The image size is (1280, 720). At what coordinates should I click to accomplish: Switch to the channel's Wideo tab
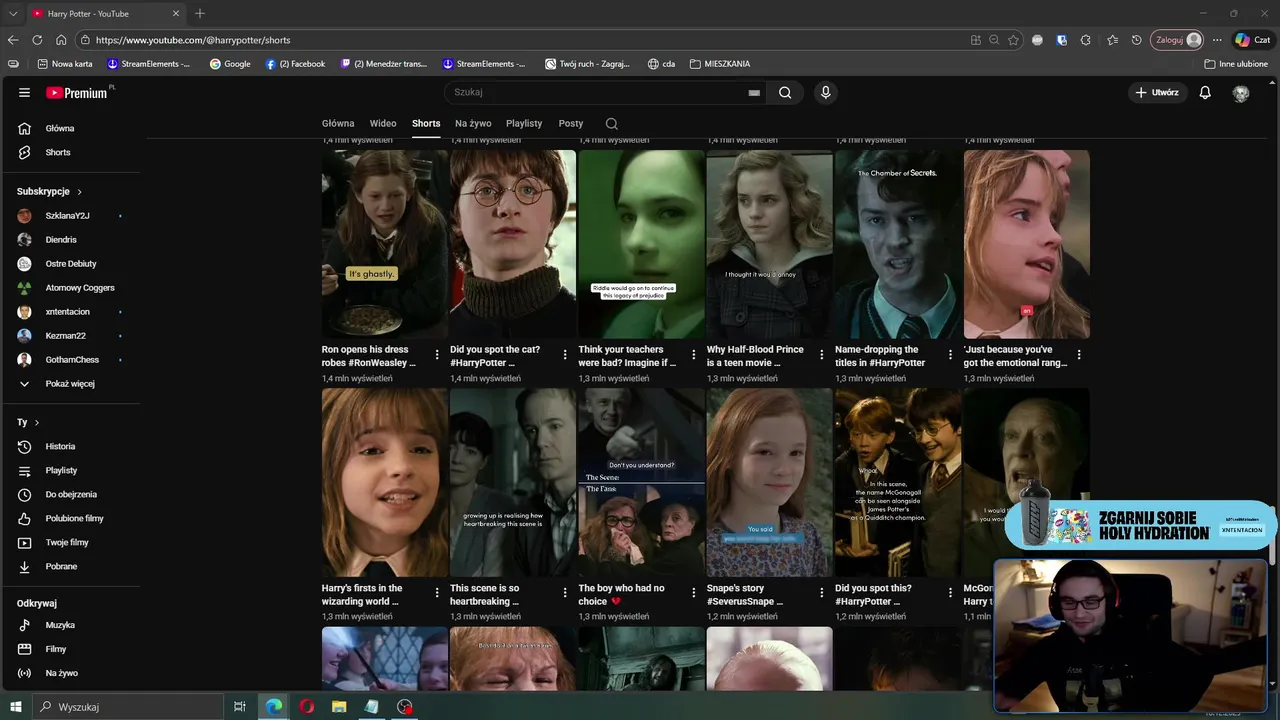(383, 124)
